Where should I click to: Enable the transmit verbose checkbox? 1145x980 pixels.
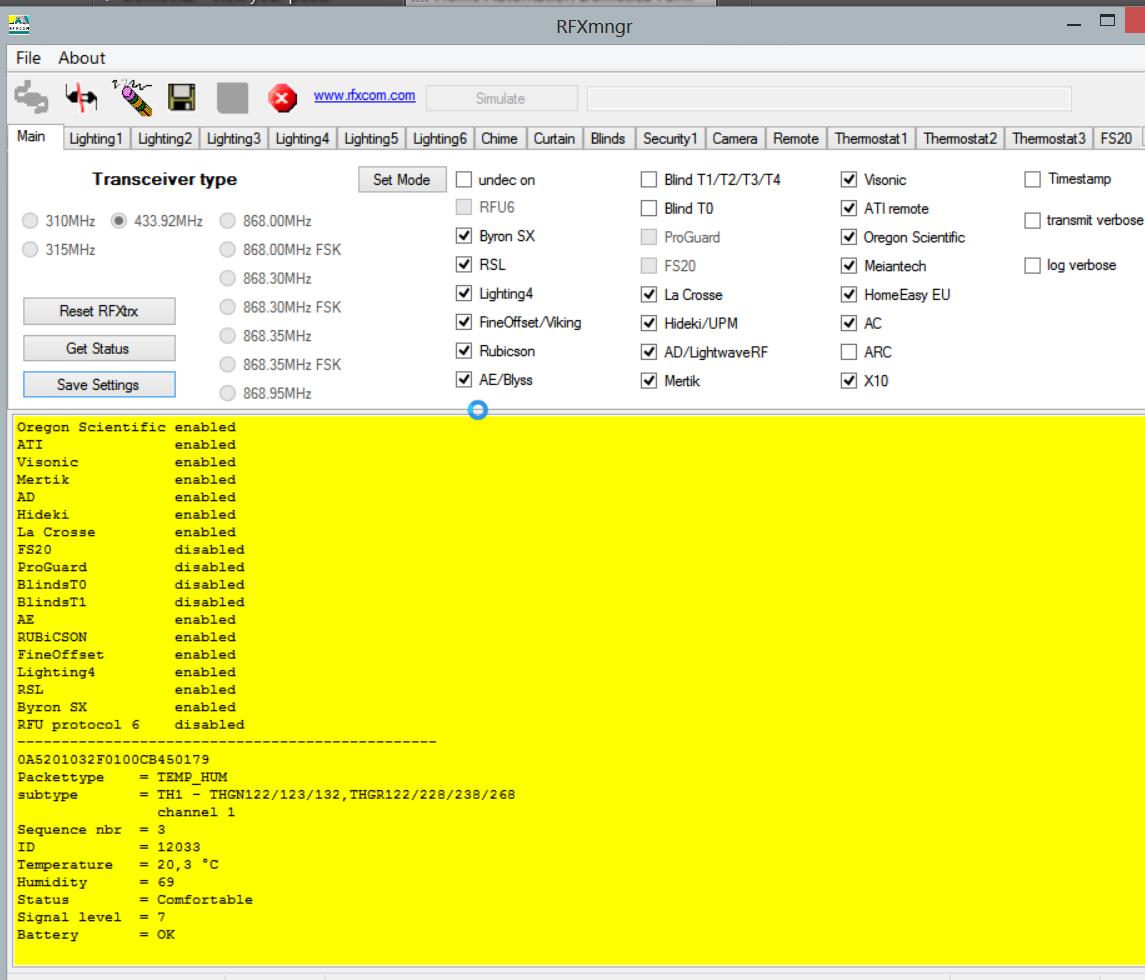(1033, 221)
